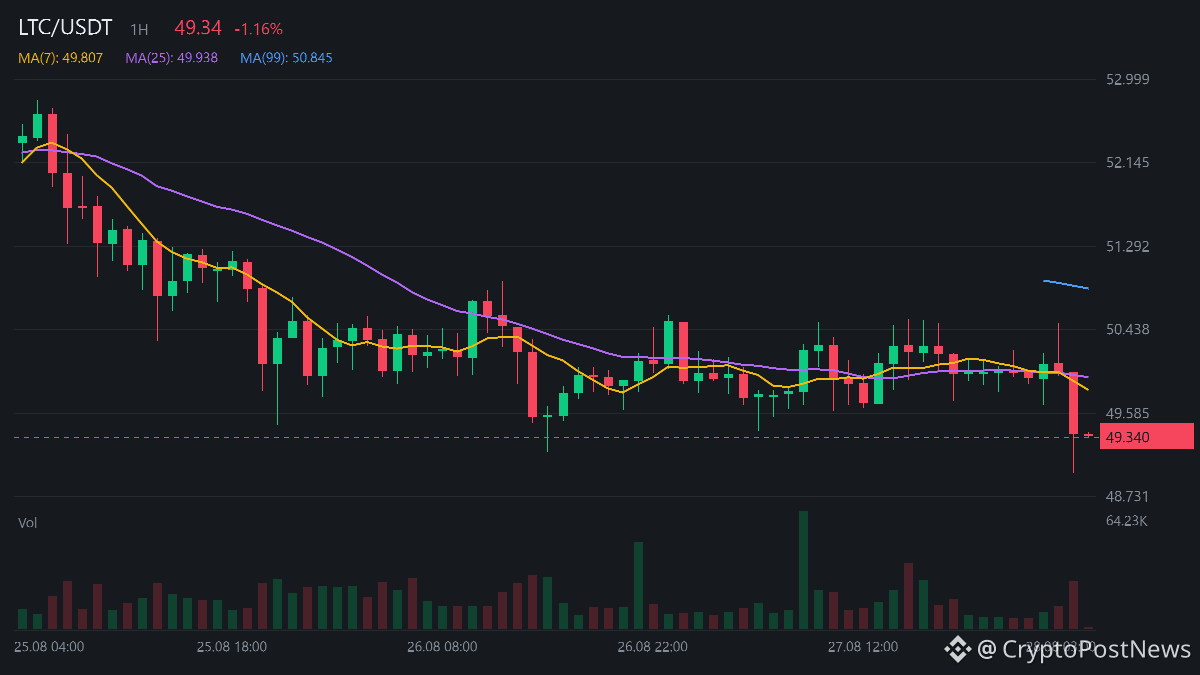
Task: Click the 26.08 22:00 time label
Action: [x=652, y=647]
